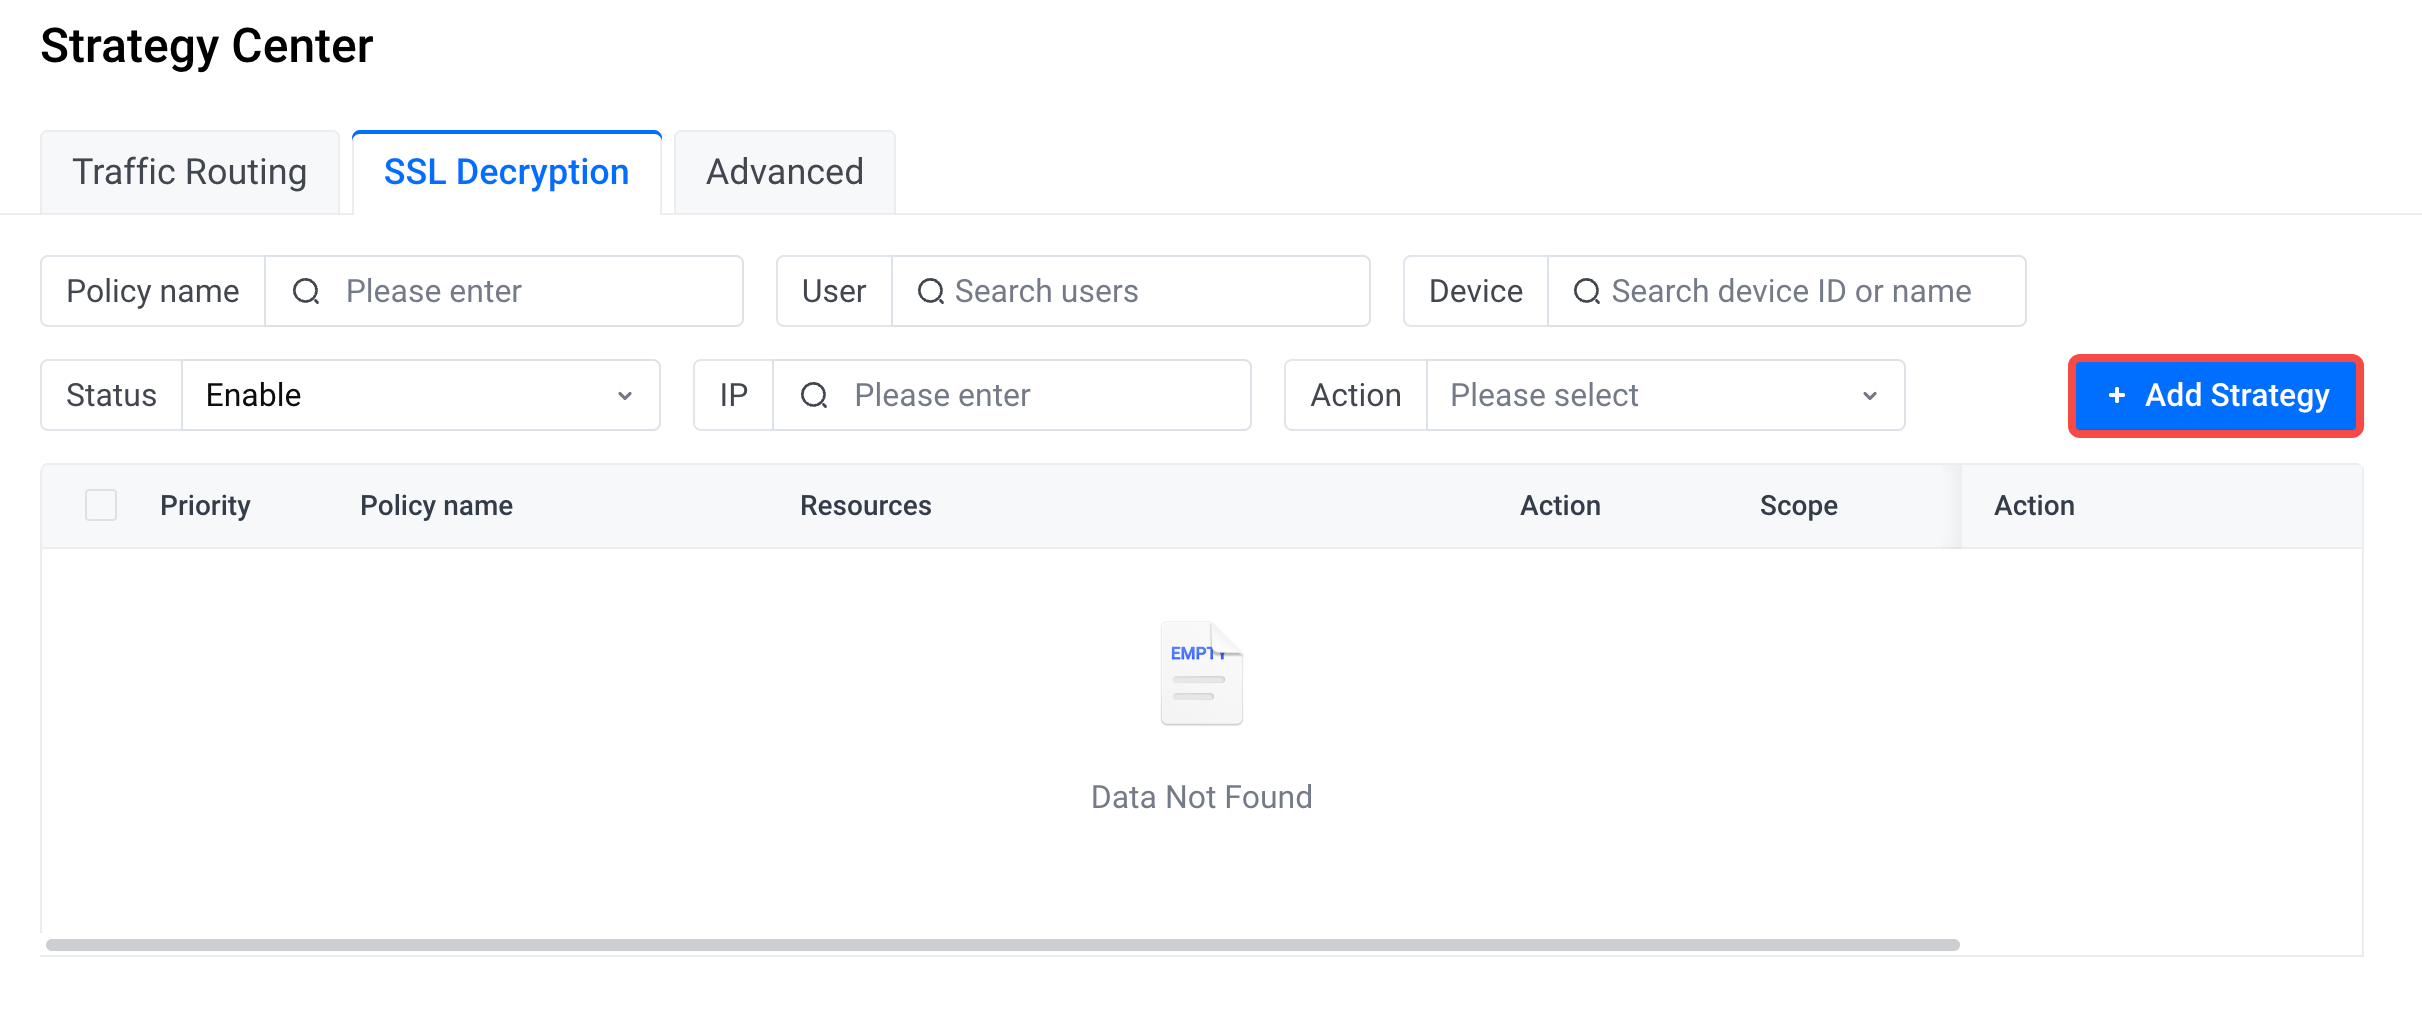Click the search icon in Device field
Viewport: 2422px width, 1030px height.
[1587, 291]
